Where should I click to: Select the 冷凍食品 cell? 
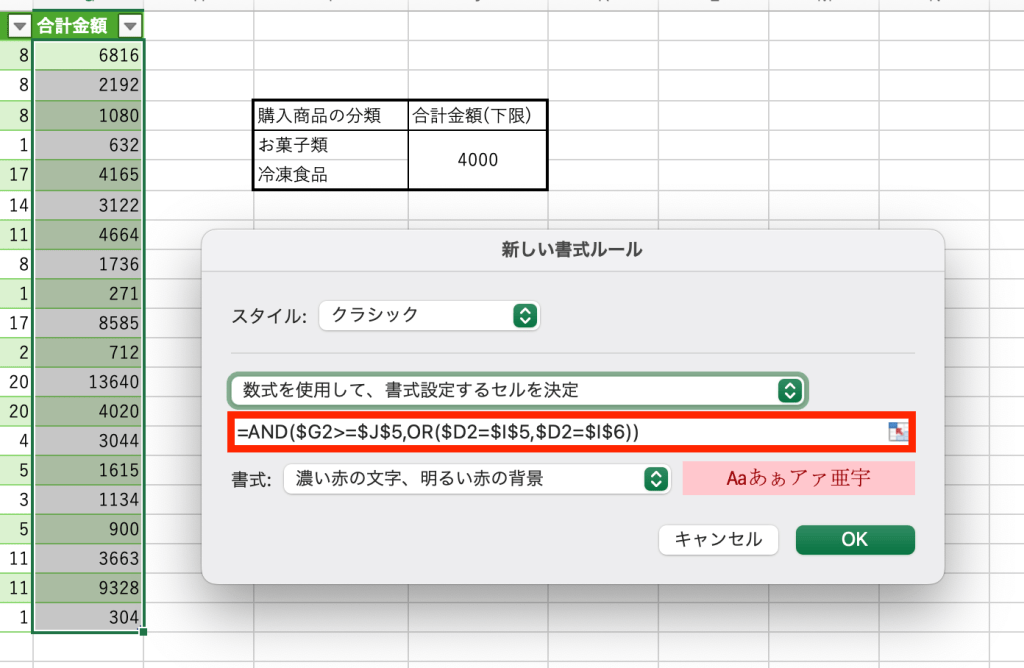[x=331, y=175]
